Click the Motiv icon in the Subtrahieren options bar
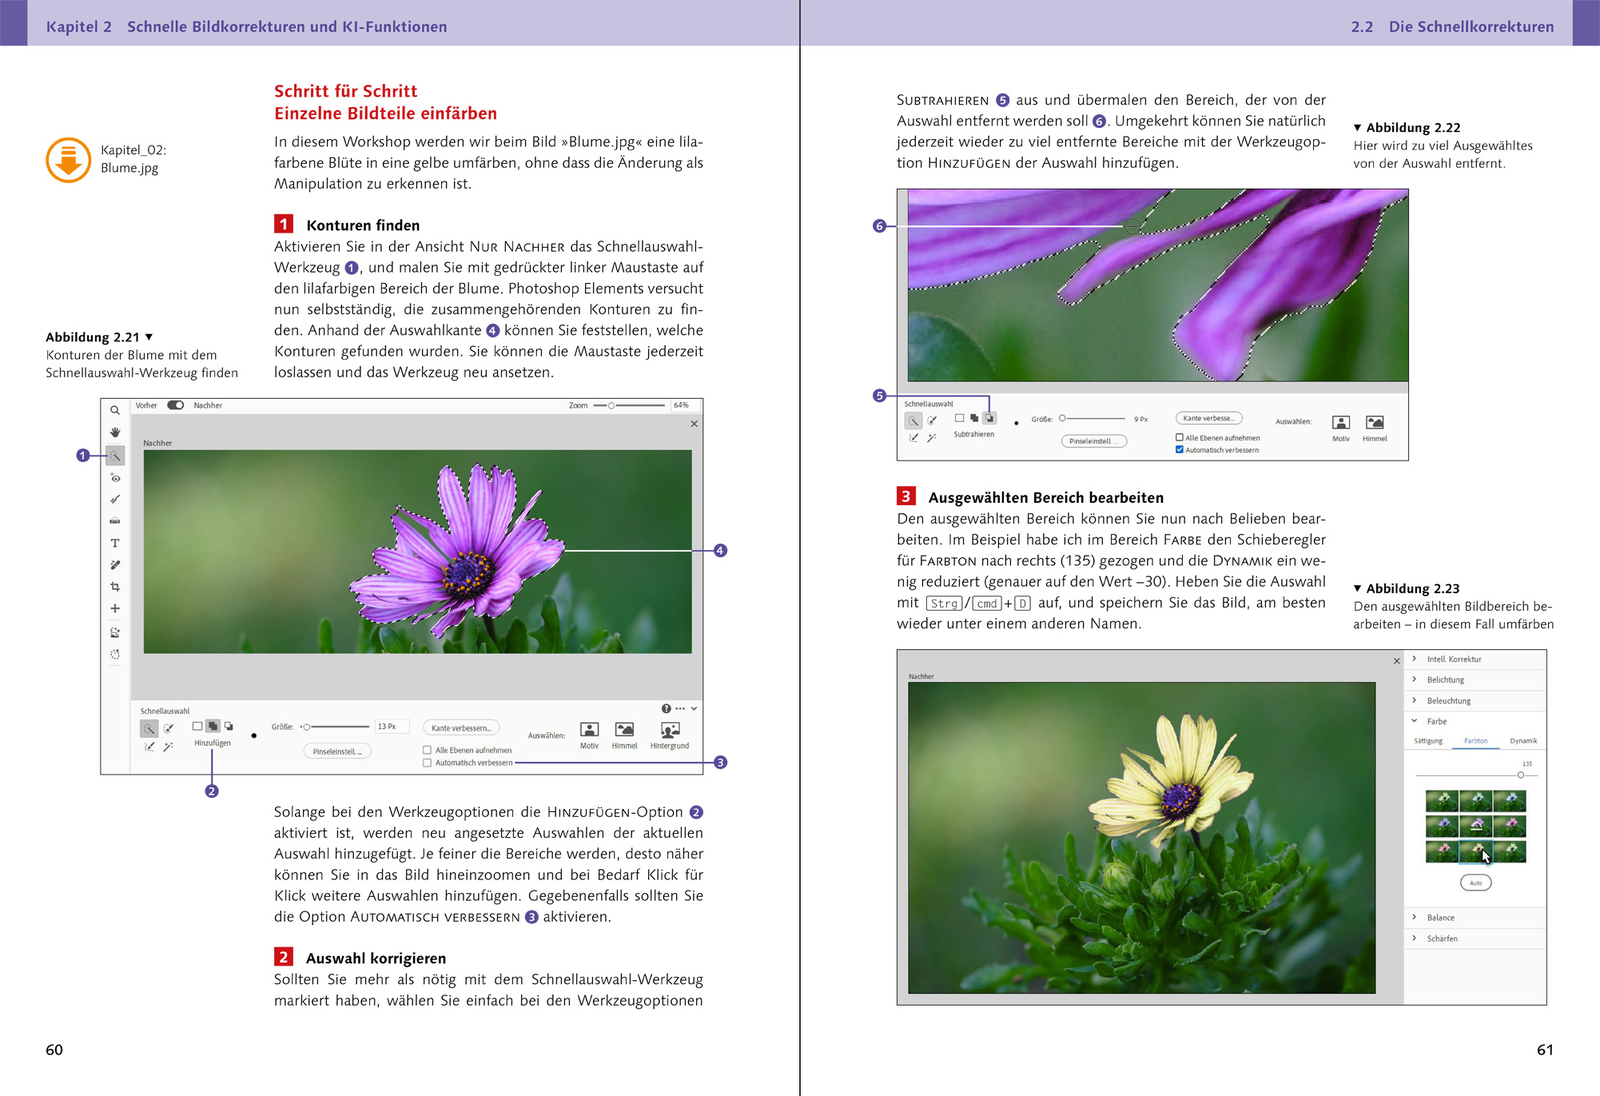 [x=1341, y=423]
